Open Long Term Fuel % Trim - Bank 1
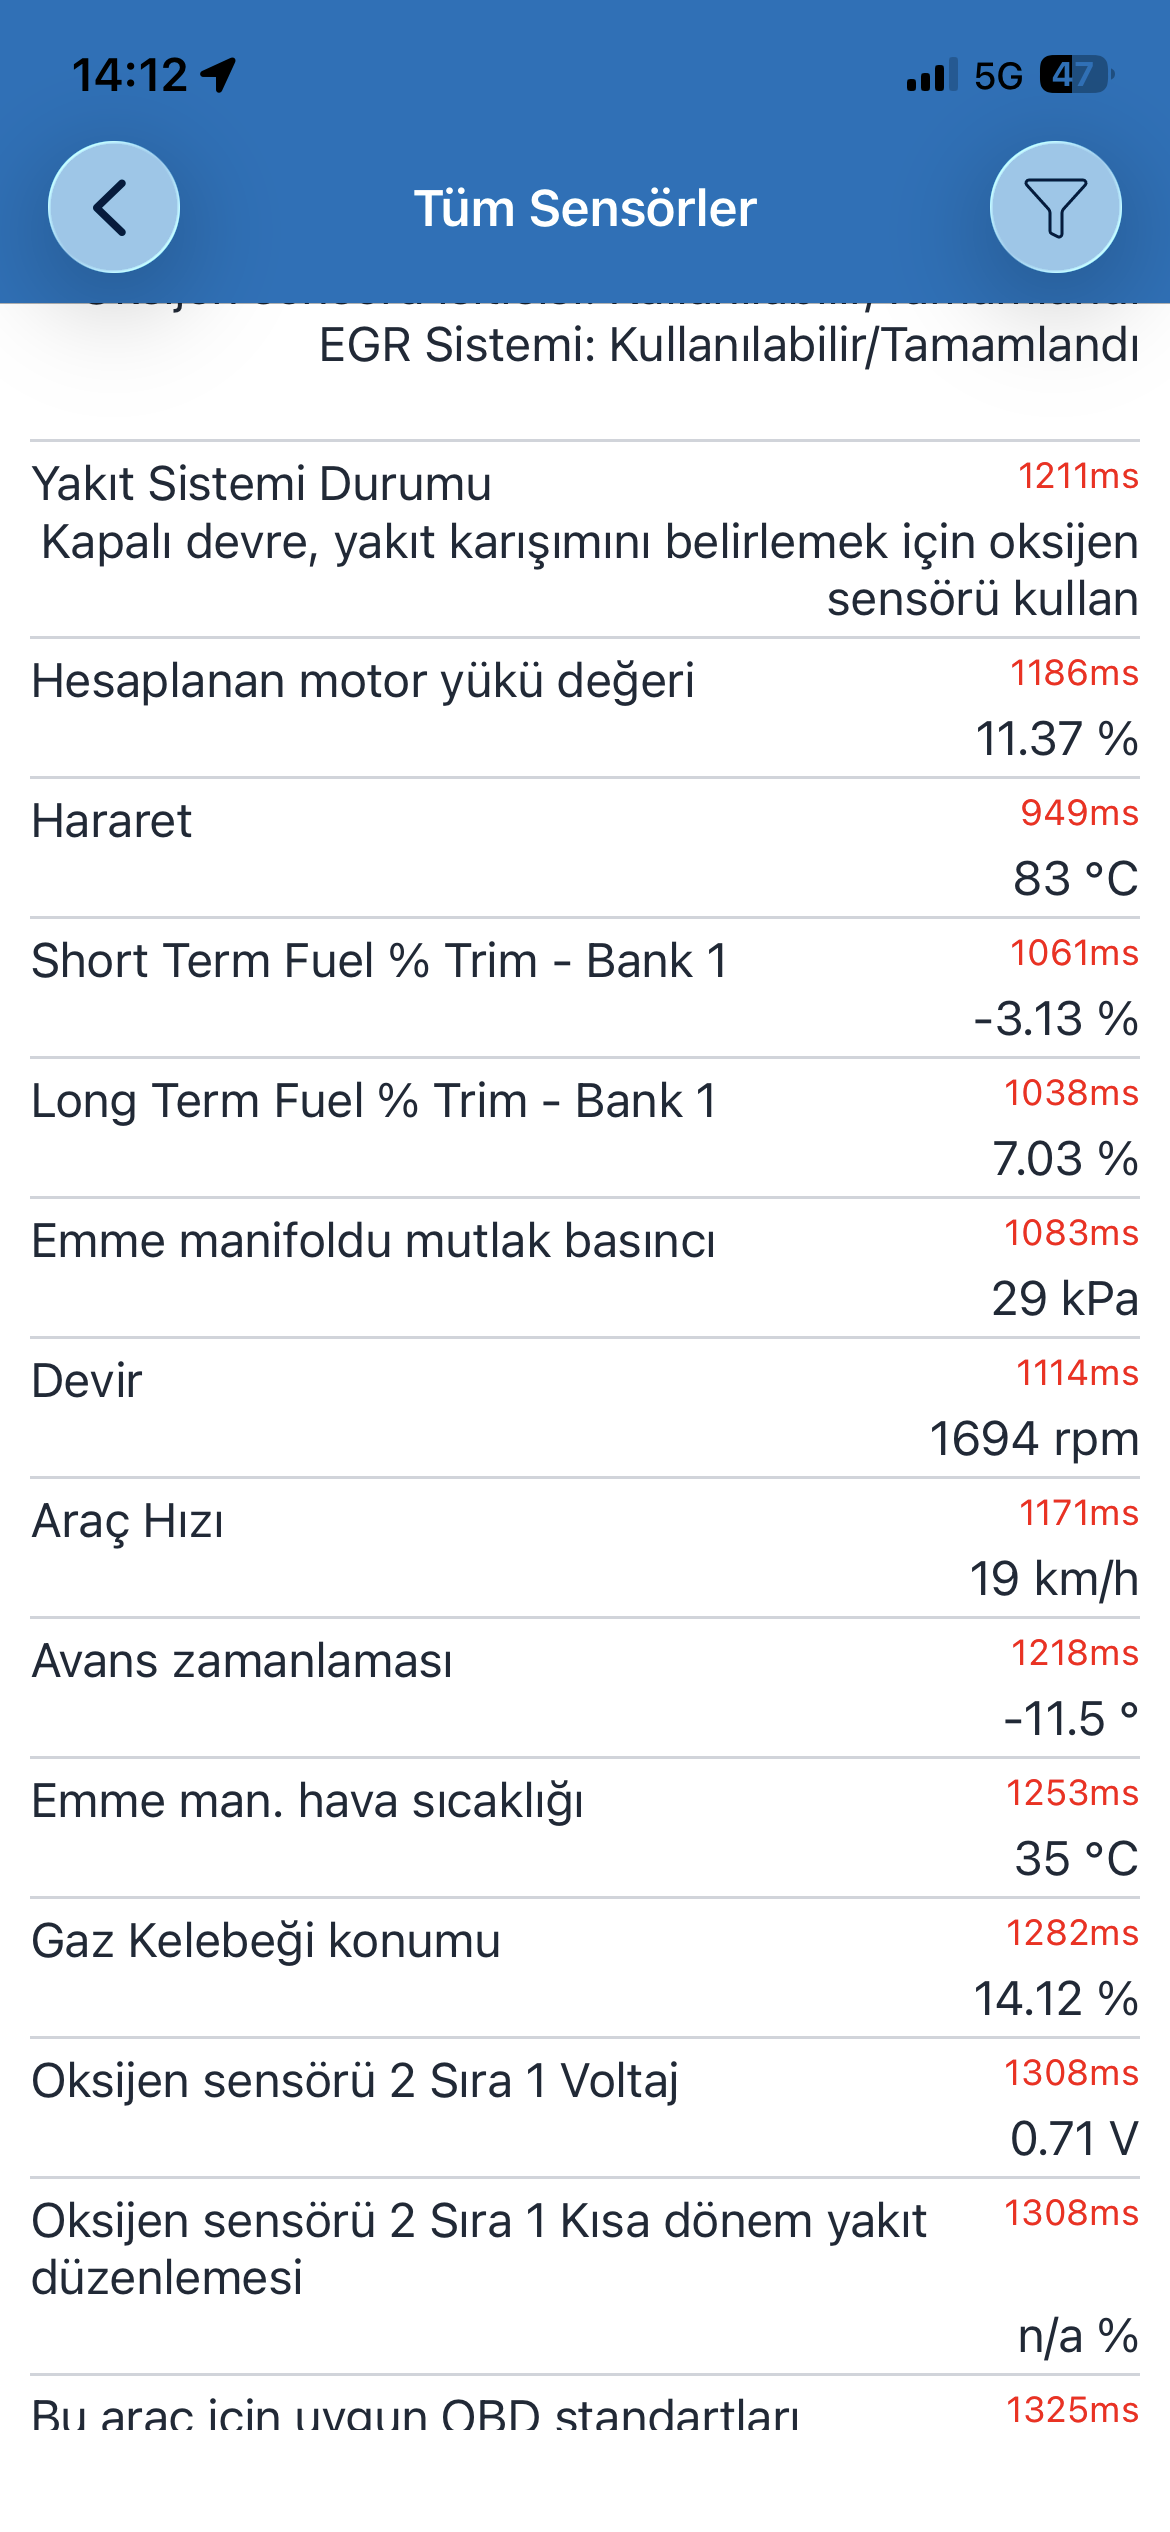 click(x=585, y=1128)
